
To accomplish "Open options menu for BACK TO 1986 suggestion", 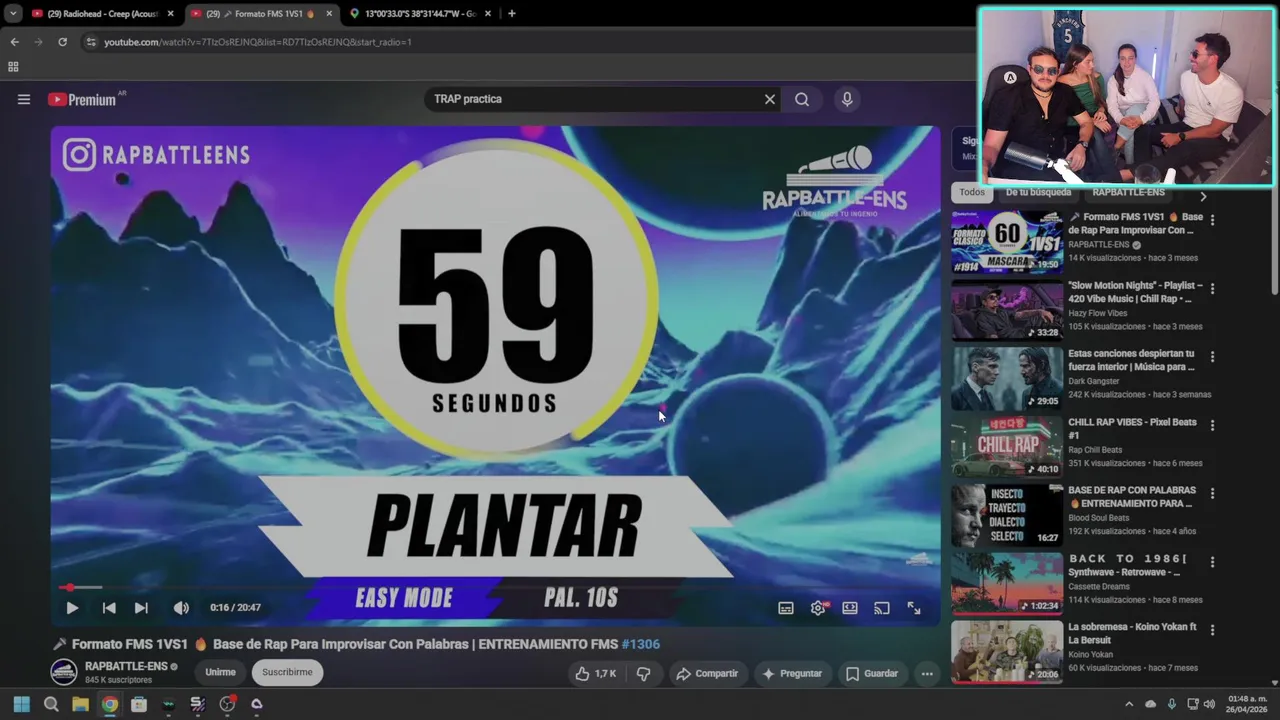I will coord(1212,562).
